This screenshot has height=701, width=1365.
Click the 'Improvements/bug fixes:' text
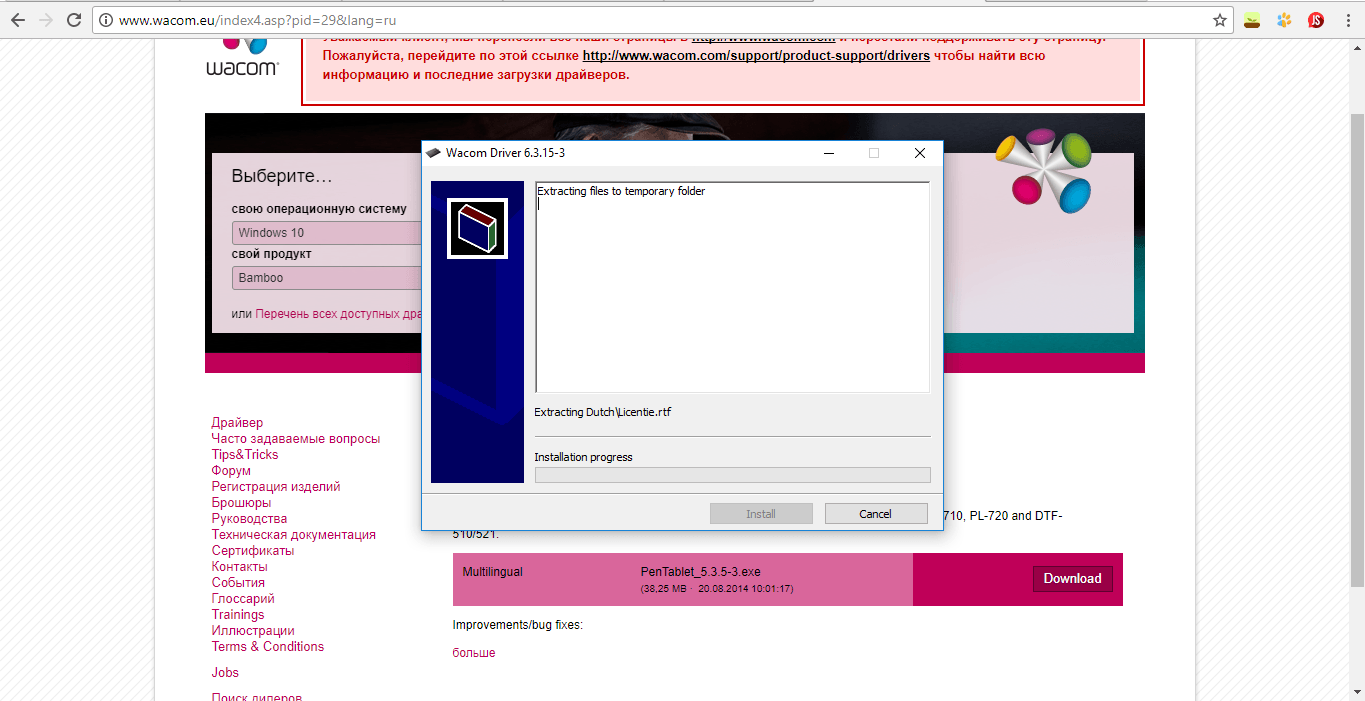(518, 625)
